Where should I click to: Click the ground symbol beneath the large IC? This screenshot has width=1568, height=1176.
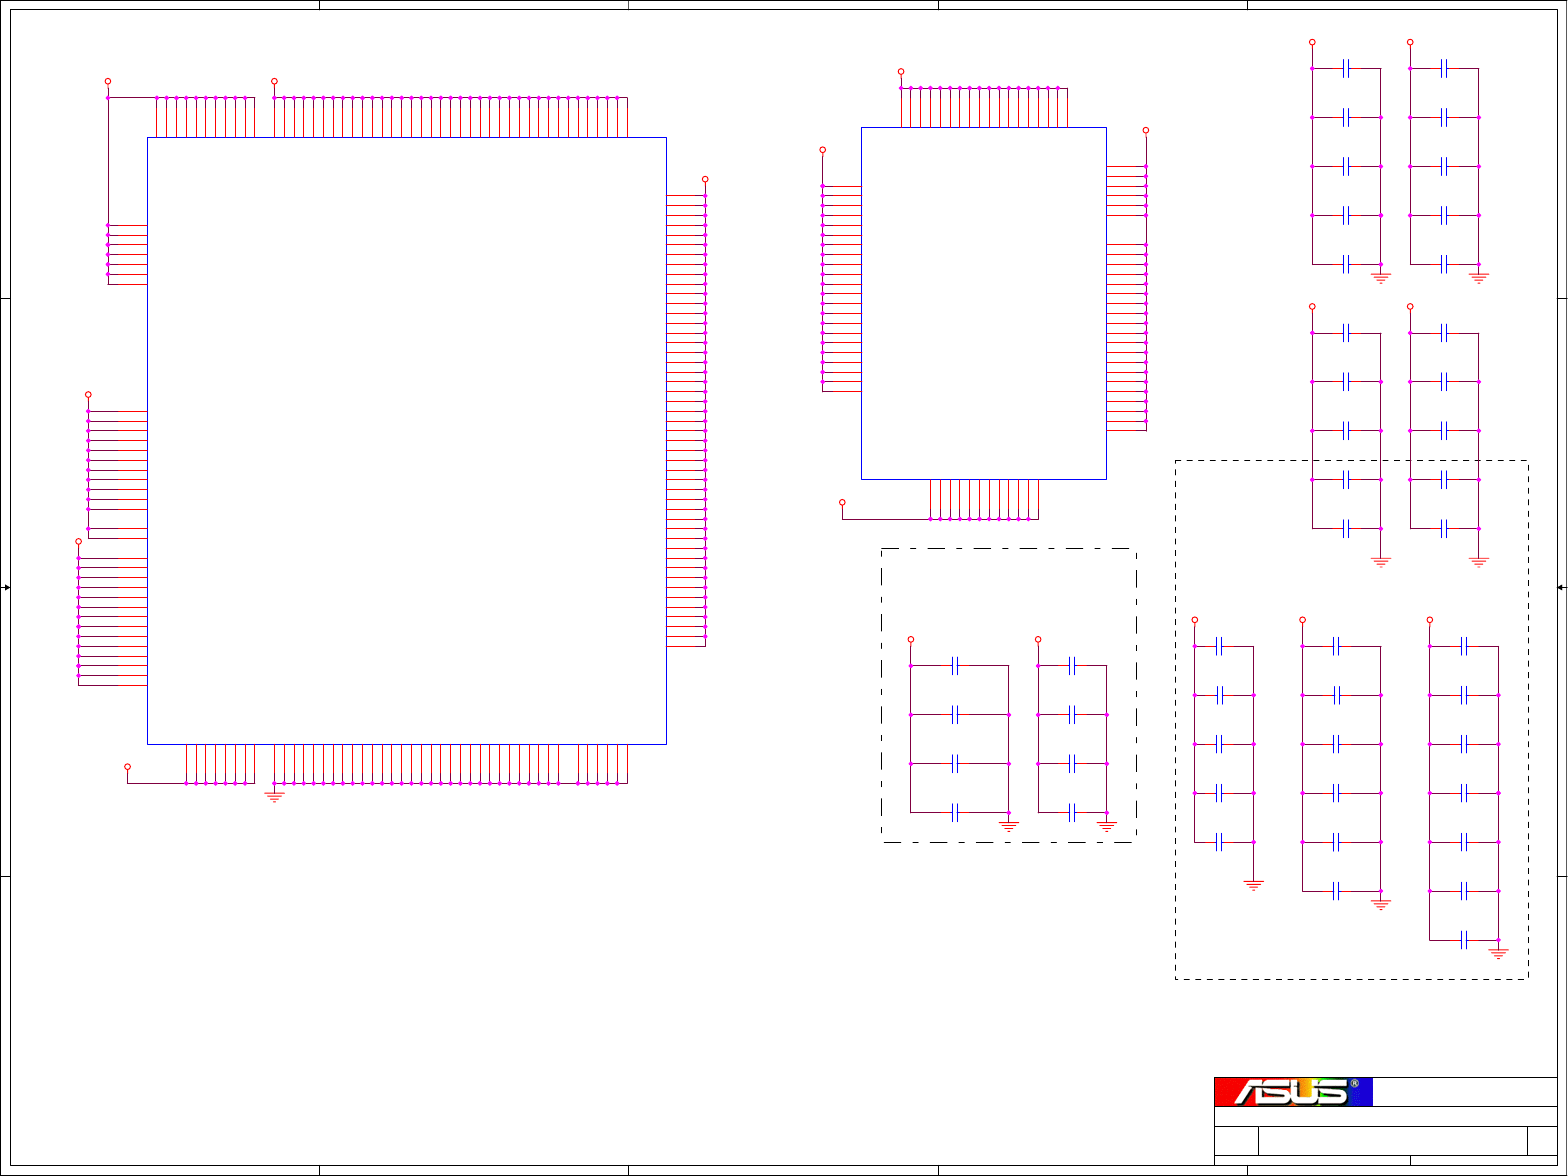coord(274,797)
